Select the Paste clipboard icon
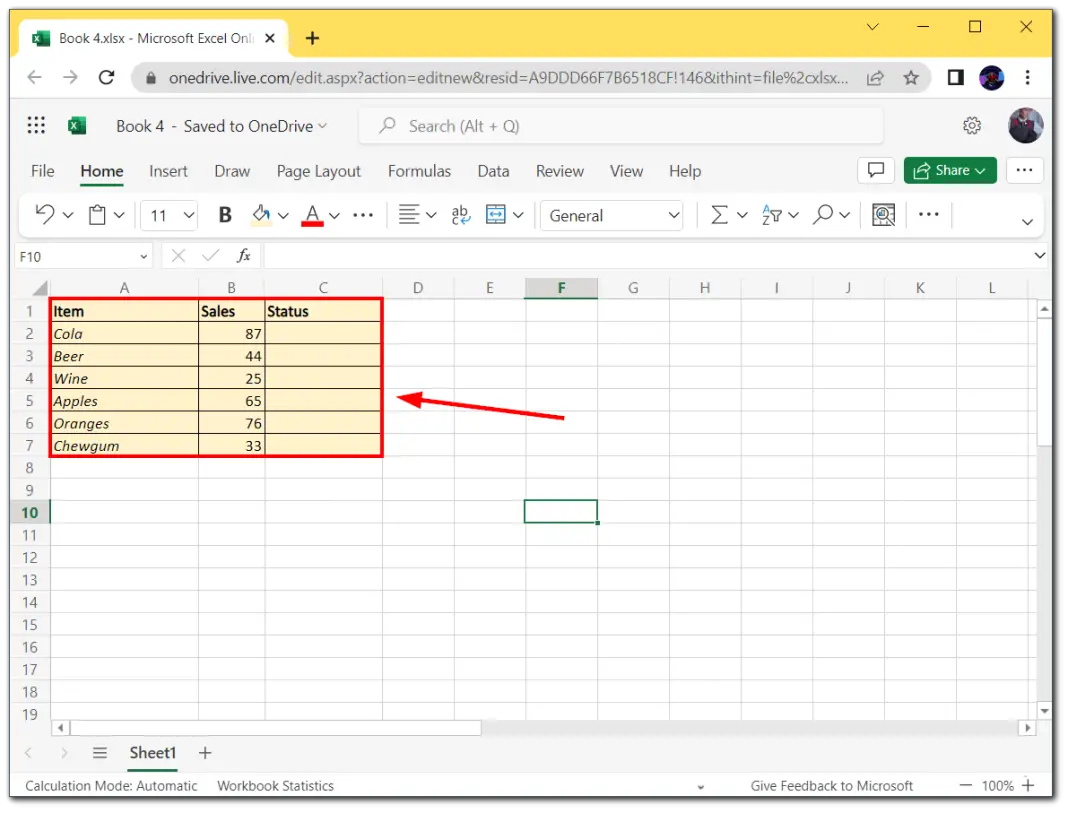Screen dimensions: 1068x813 click(x=97, y=215)
